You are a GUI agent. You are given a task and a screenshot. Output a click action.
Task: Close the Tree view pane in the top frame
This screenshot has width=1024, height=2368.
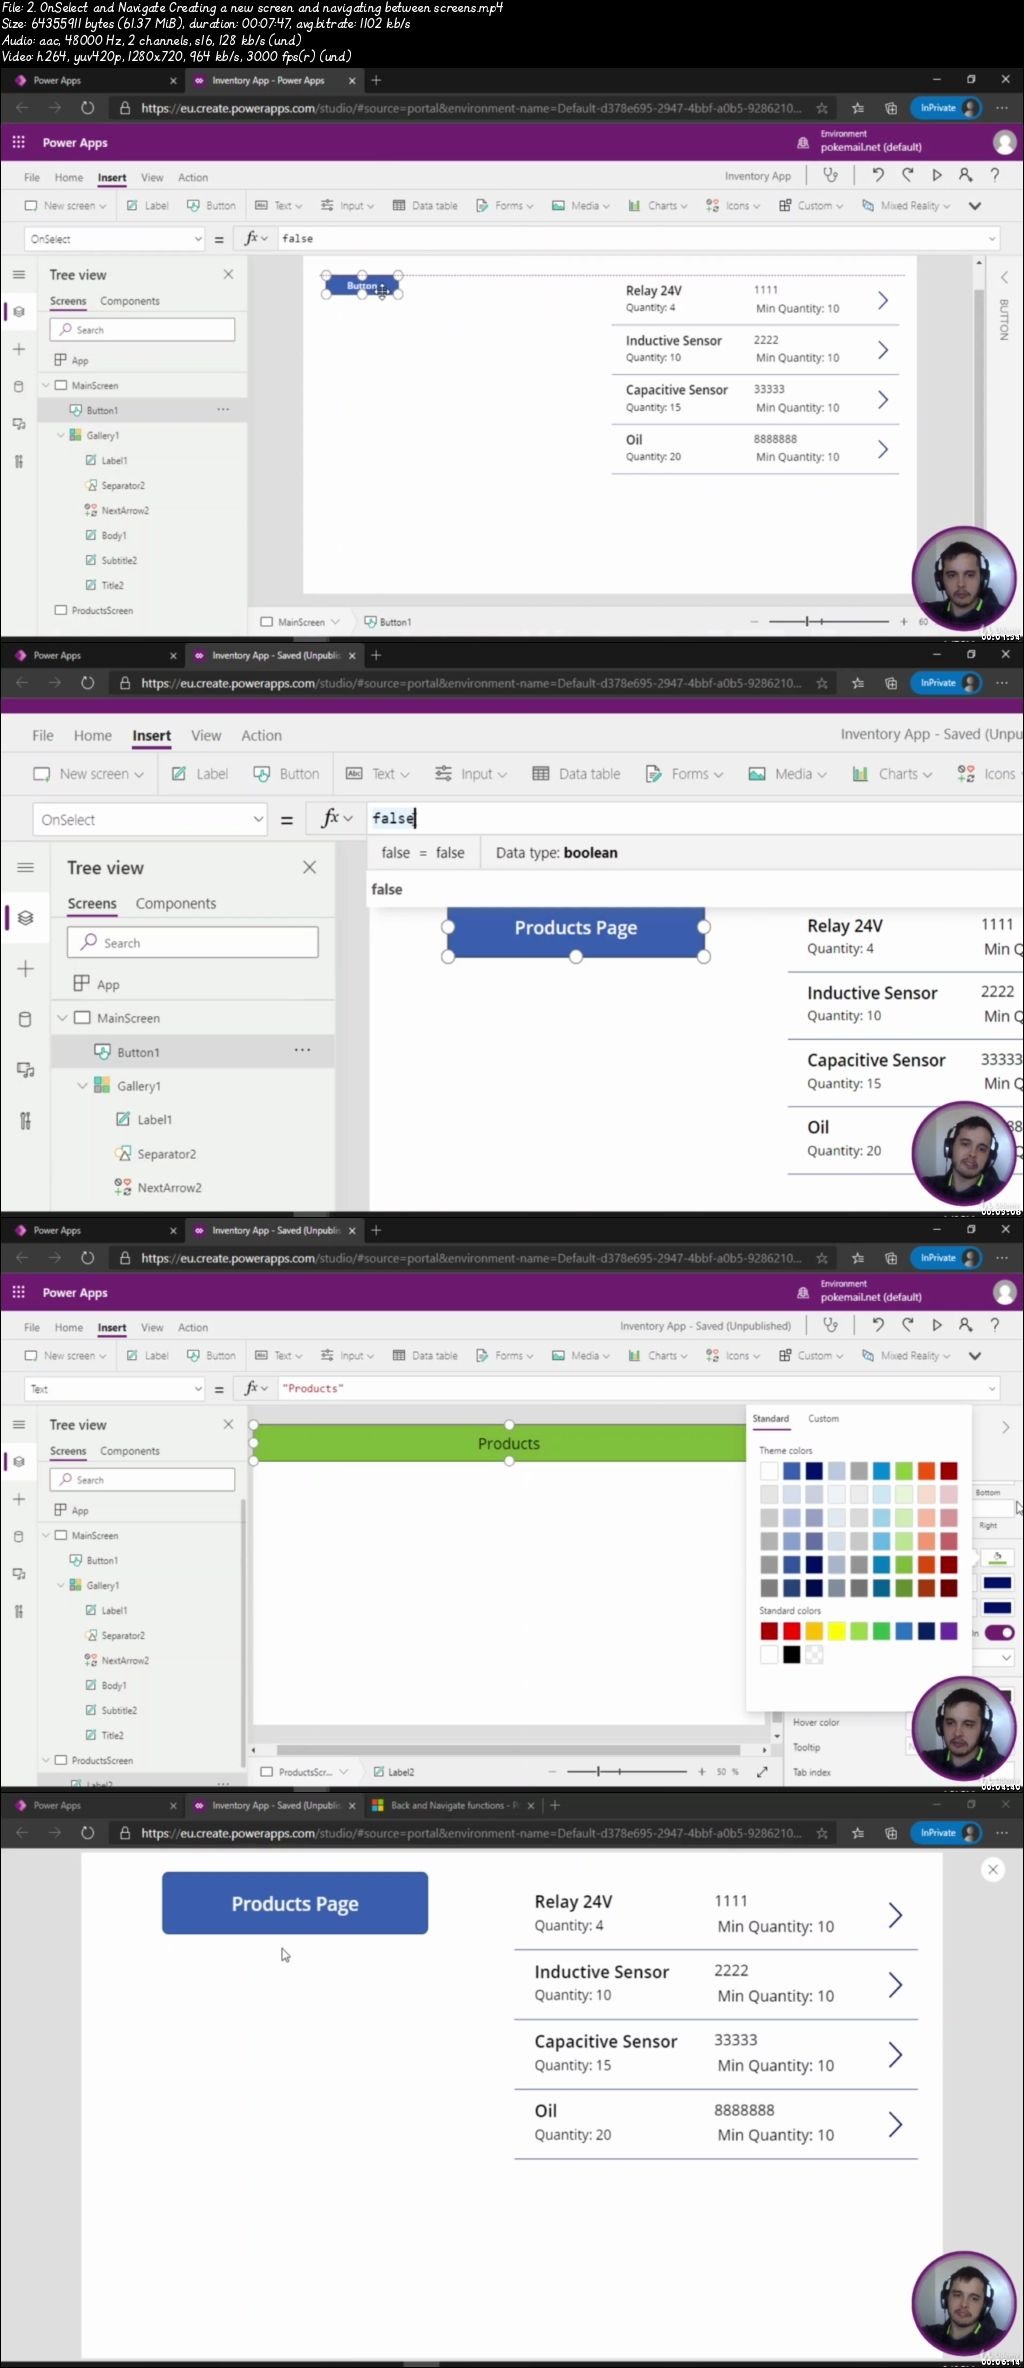click(x=228, y=274)
